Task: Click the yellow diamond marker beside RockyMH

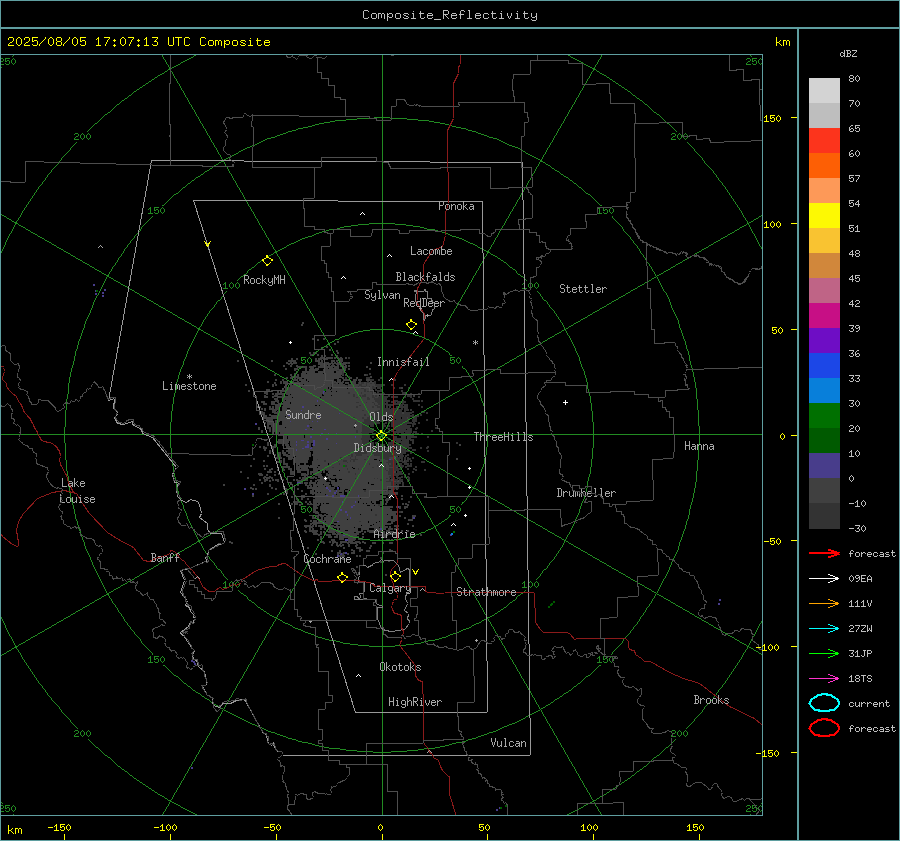Action: pos(267,261)
